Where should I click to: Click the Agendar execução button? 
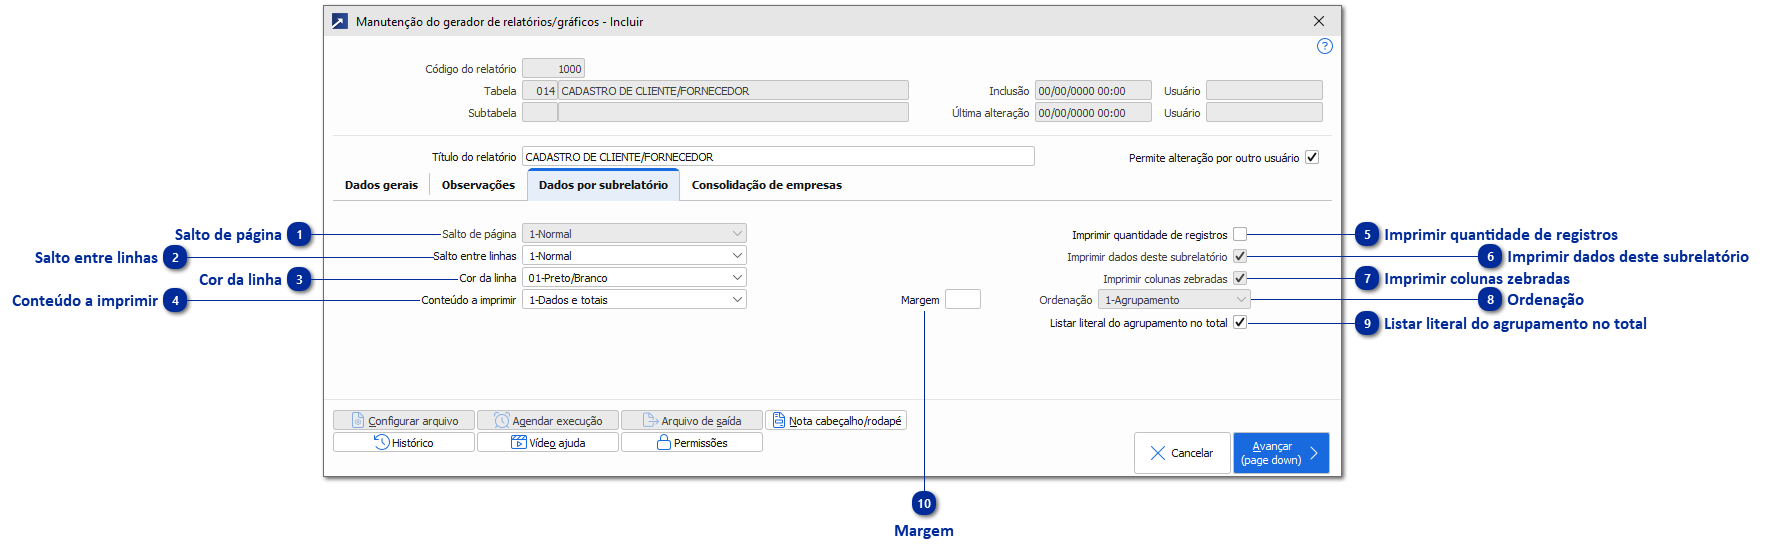(x=548, y=421)
